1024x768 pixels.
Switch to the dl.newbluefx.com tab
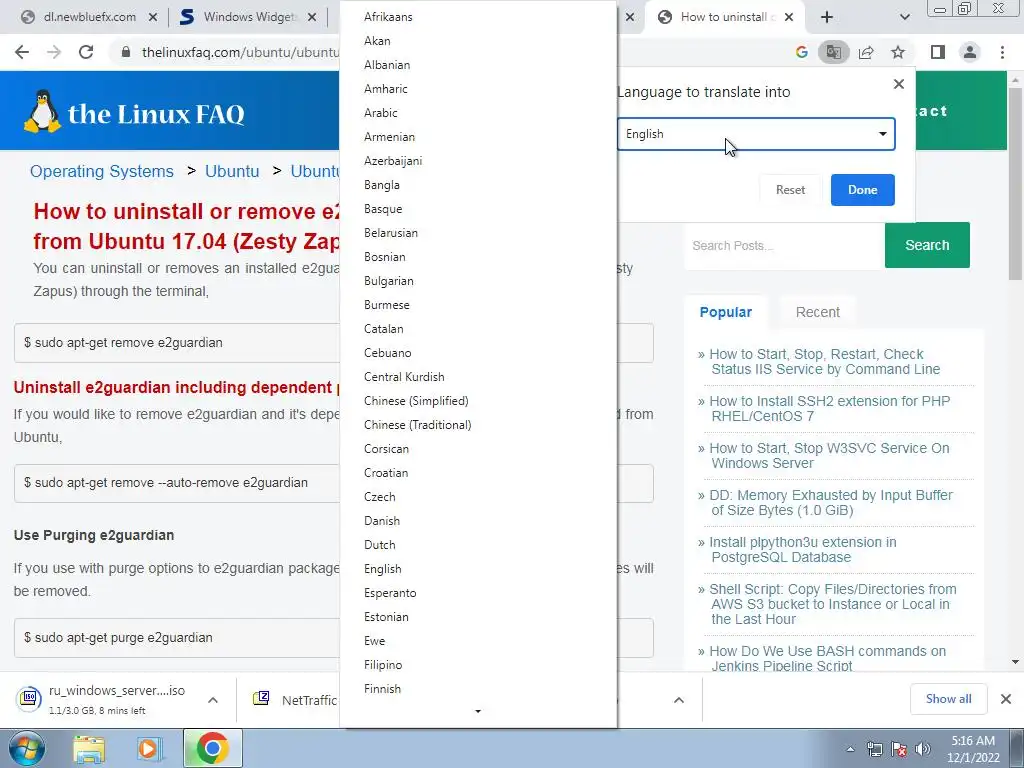[89, 17]
